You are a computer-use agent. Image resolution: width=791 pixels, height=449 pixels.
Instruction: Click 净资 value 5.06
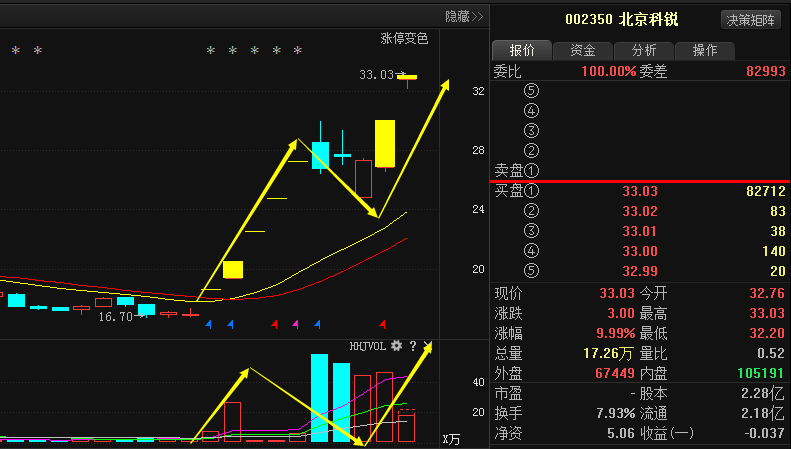621,433
